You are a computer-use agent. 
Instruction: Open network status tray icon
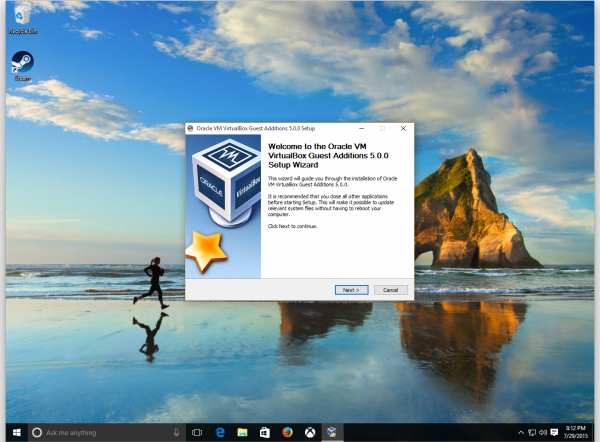[532, 433]
